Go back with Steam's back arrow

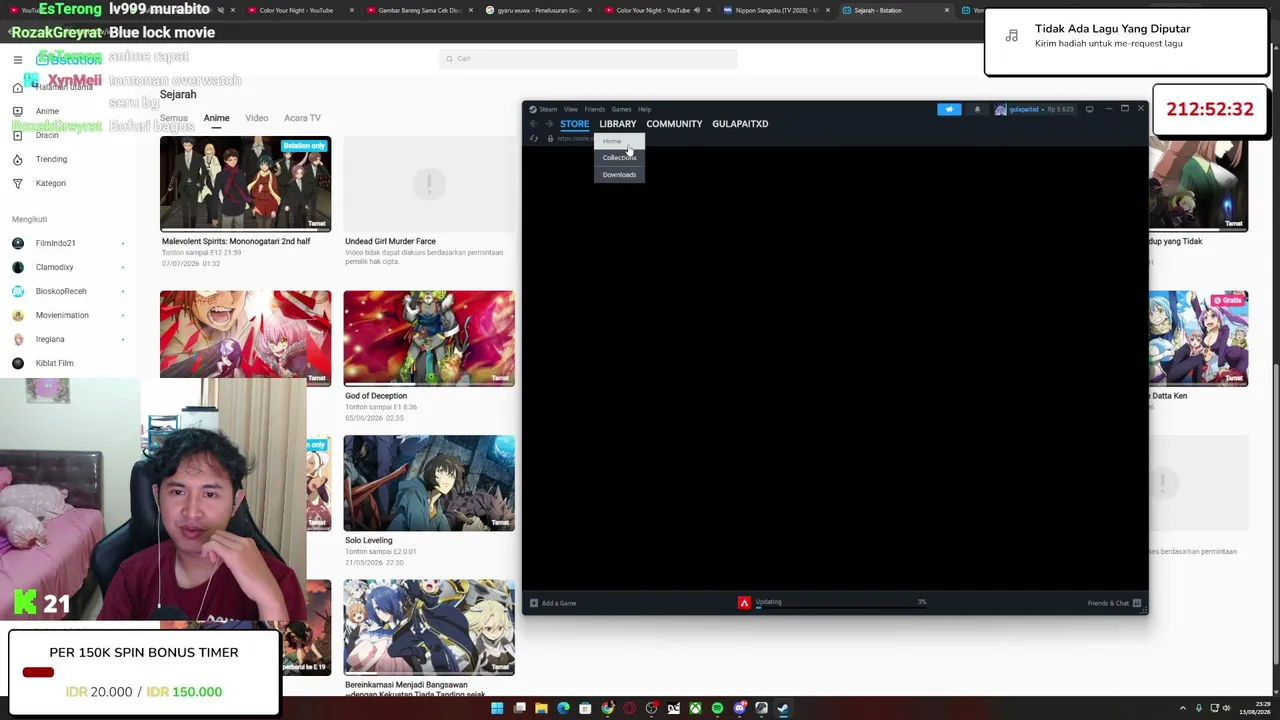(x=533, y=123)
